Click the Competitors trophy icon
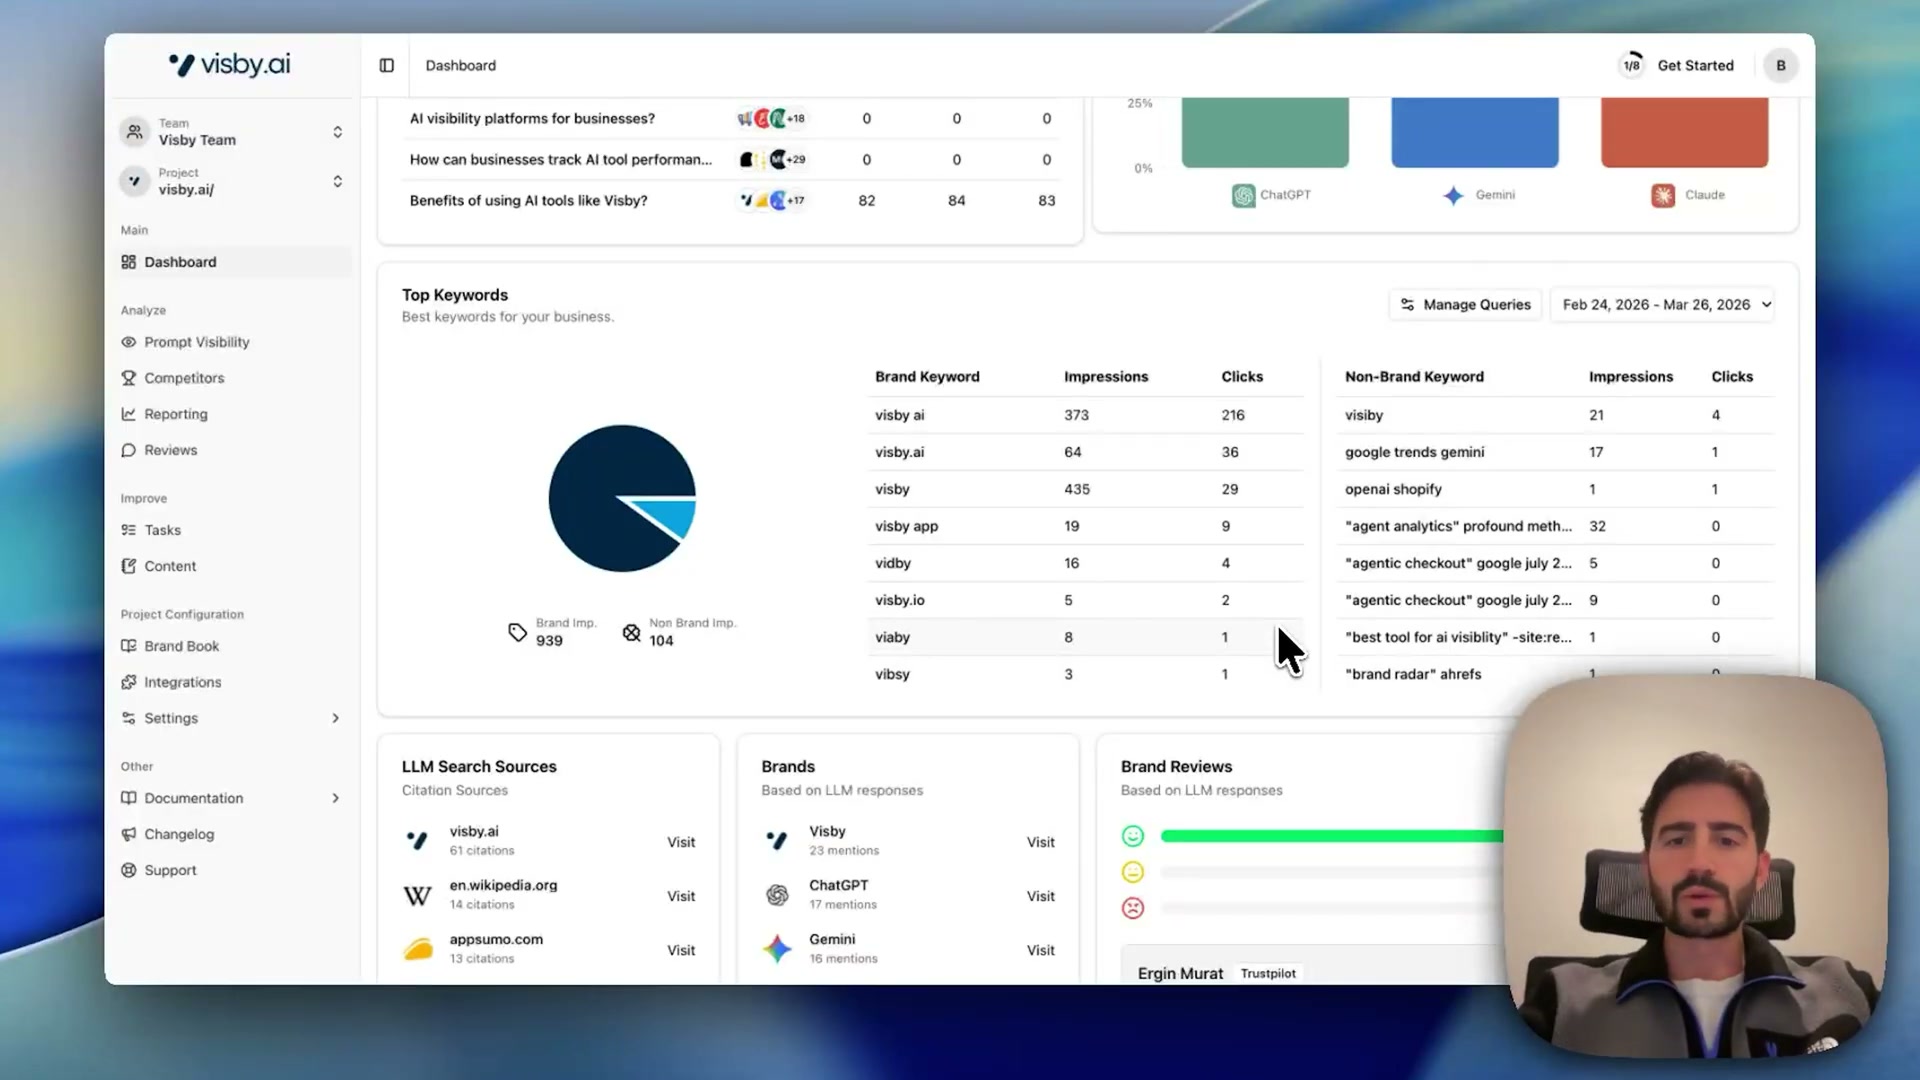1920x1080 pixels. [x=128, y=378]
